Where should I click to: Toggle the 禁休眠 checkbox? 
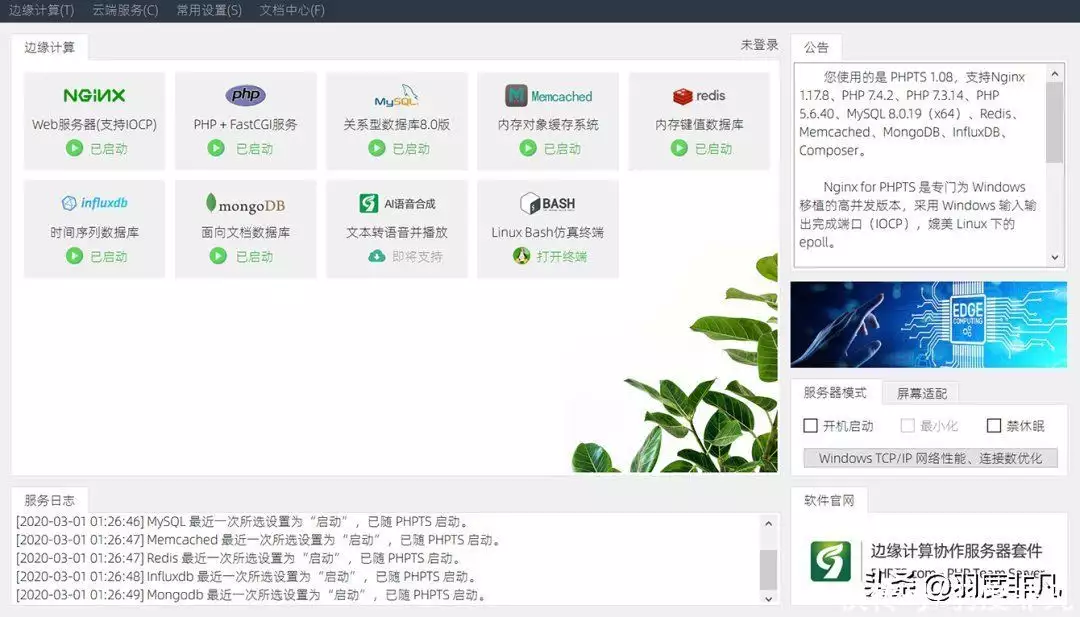994,426
